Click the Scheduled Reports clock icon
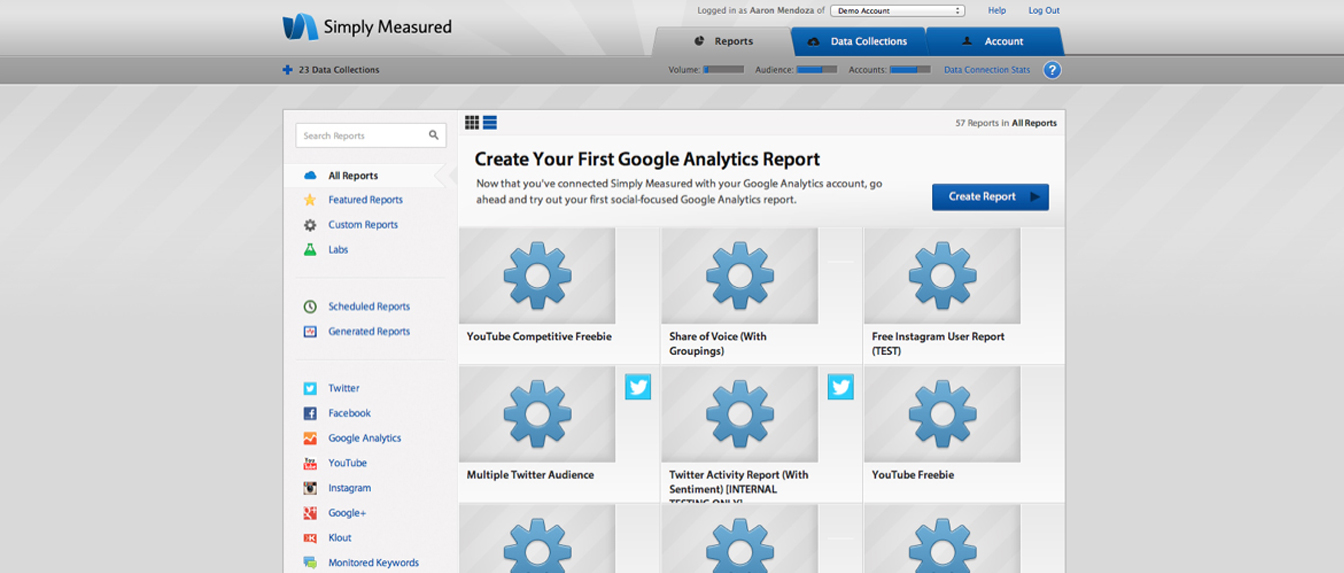1344x573 pixels. click(x=310, y=307)
